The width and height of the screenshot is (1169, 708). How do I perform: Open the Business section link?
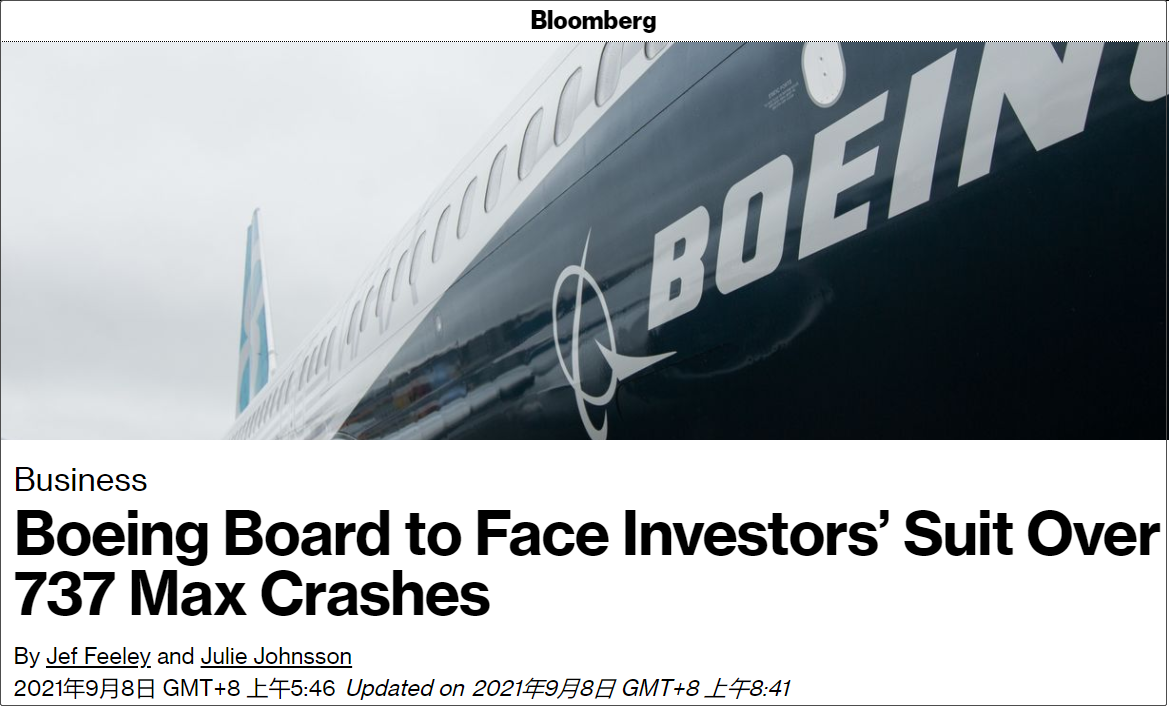(81, 480)
